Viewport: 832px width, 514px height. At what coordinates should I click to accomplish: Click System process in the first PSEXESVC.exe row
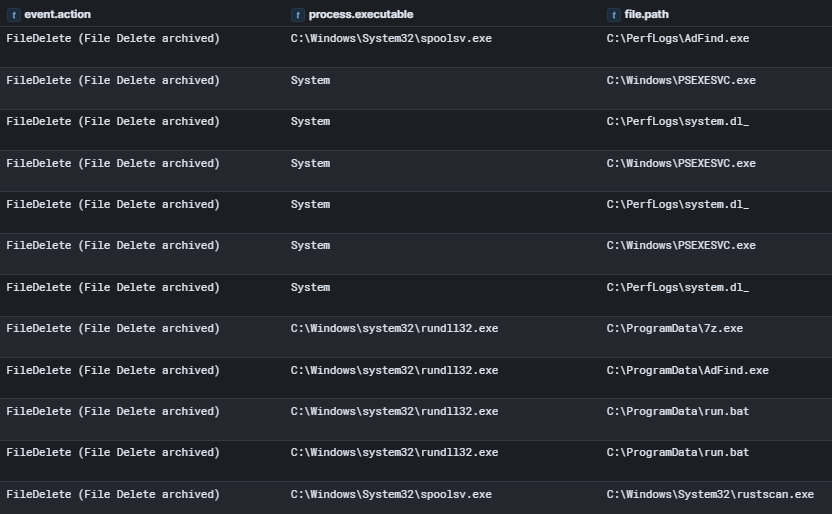pyautogui.click(x=310, y=80)
